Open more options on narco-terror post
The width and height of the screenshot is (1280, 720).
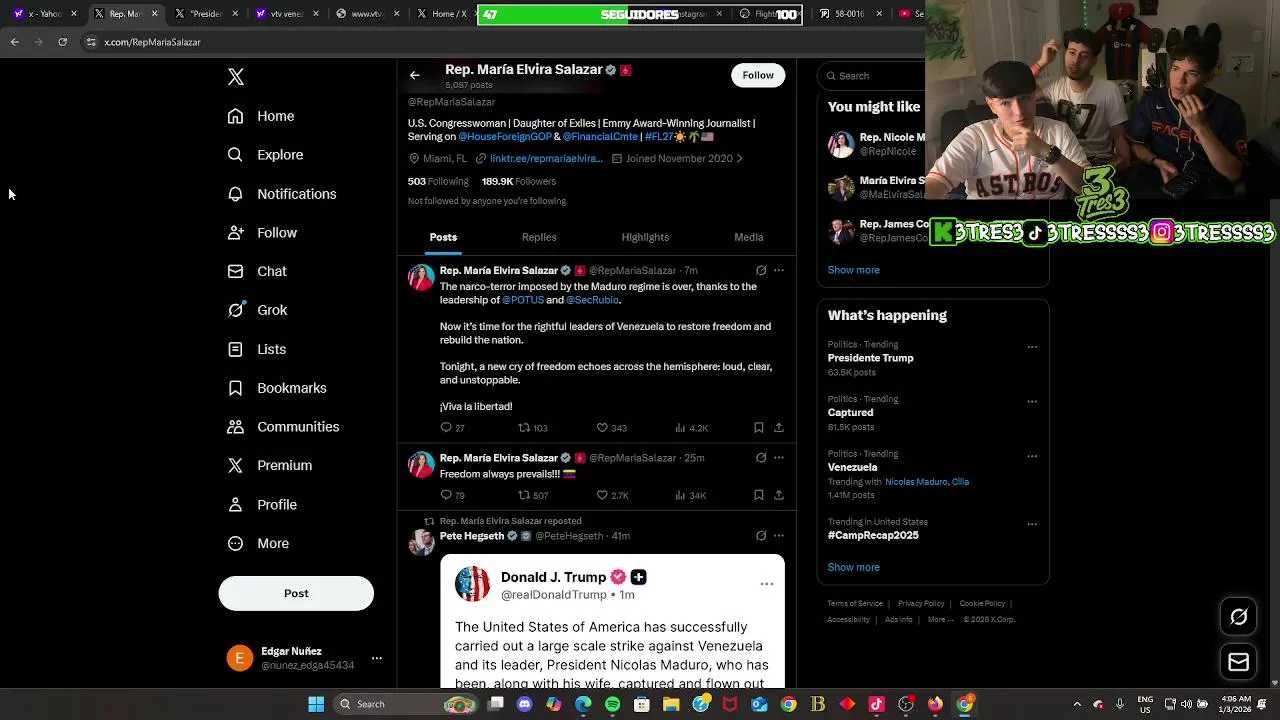779,270
